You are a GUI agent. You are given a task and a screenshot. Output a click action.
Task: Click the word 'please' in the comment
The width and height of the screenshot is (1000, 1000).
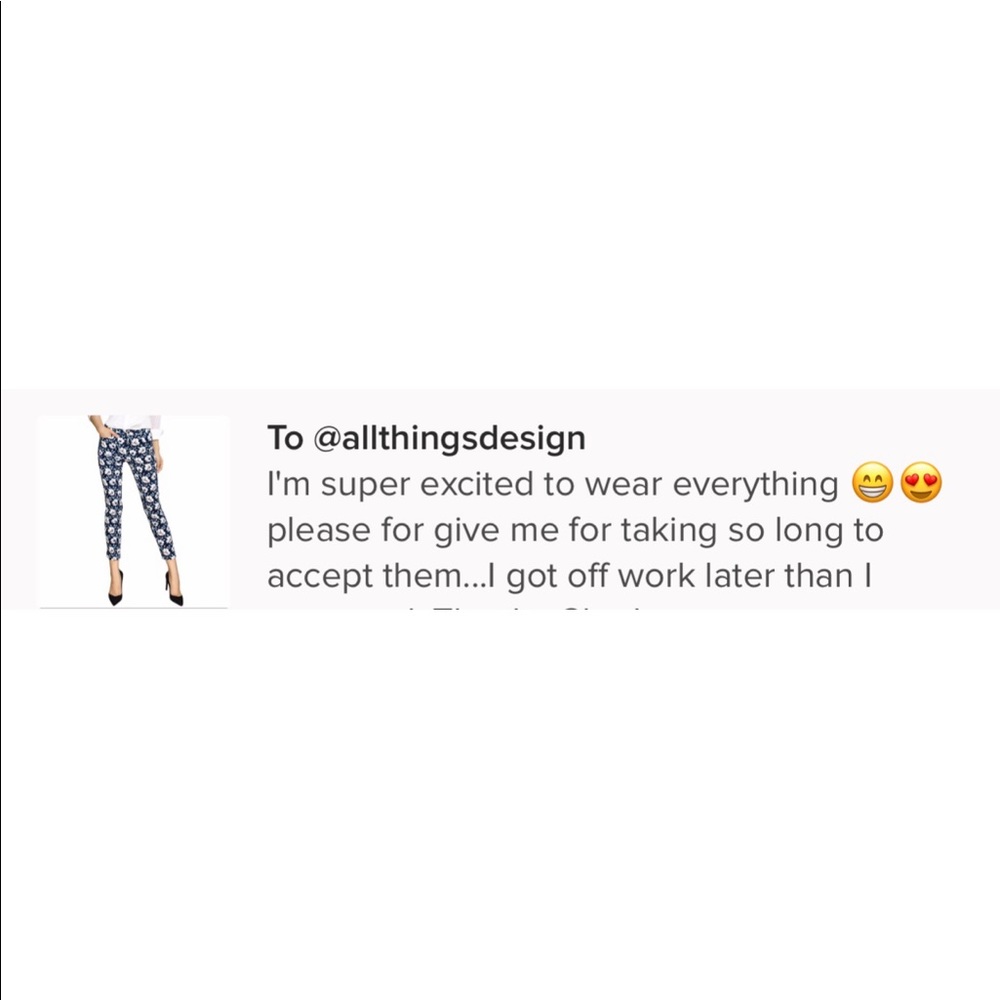pos(319,531)
